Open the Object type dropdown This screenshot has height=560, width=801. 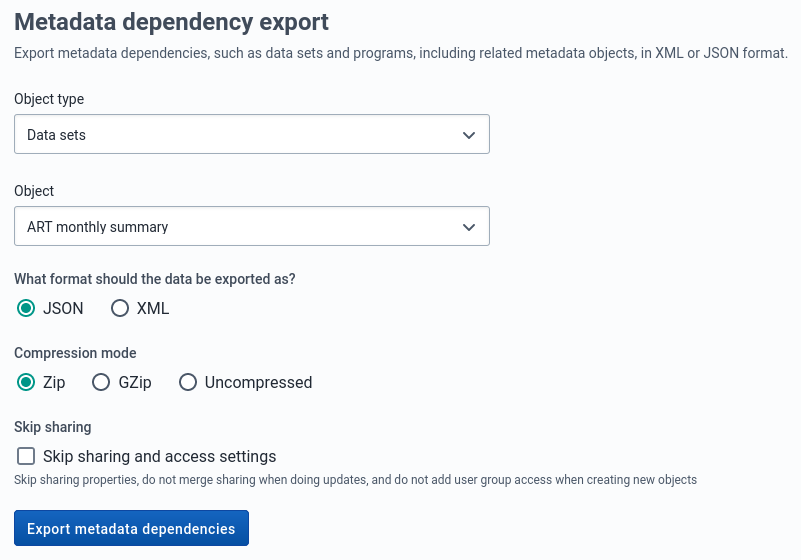coord(251,134)
